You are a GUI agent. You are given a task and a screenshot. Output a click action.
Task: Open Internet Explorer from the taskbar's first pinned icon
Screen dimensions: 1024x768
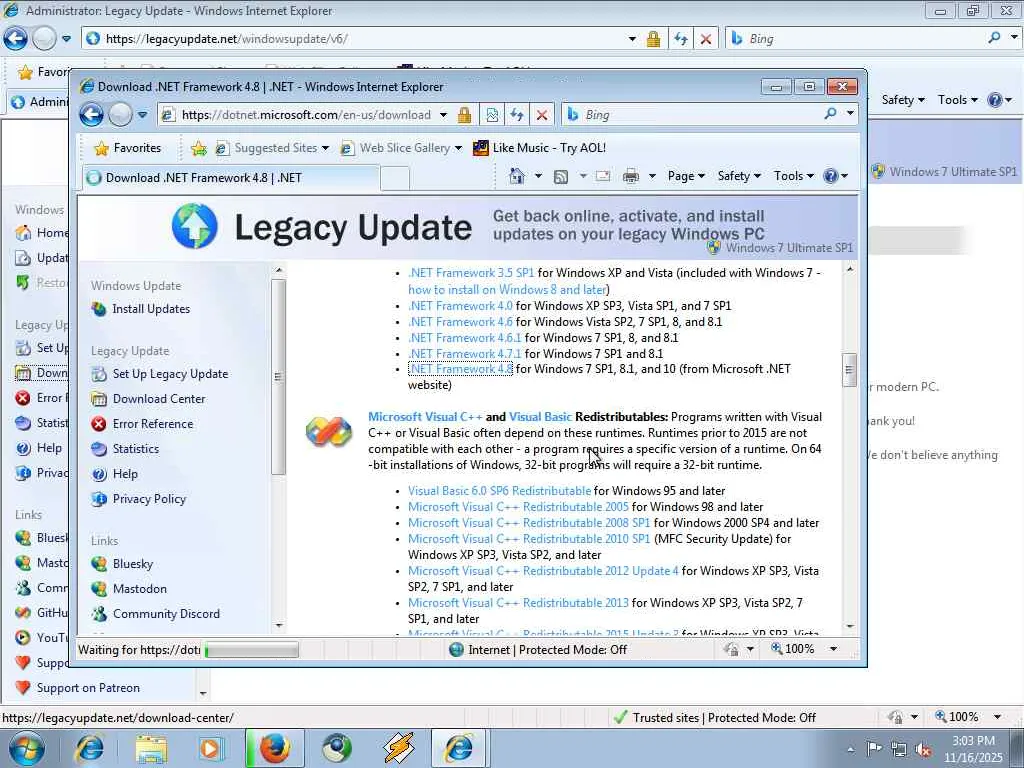89,748
